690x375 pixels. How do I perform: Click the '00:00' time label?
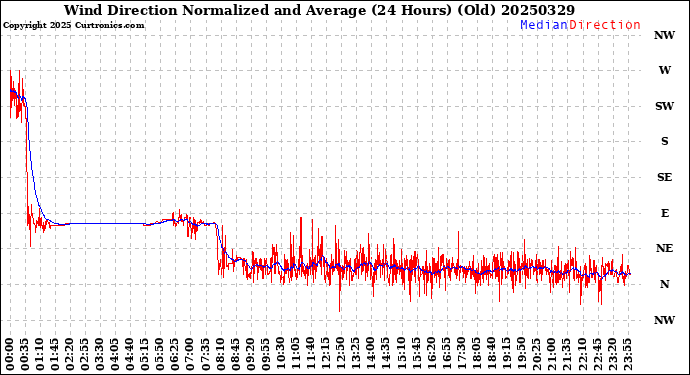point(10,354)
